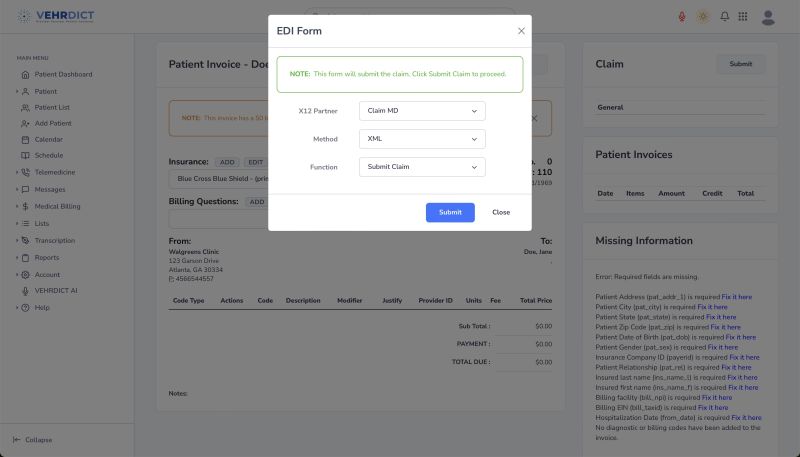Open the Method dropdown showing XML
This screenshot has width=800, height=457.
(421, 139)
